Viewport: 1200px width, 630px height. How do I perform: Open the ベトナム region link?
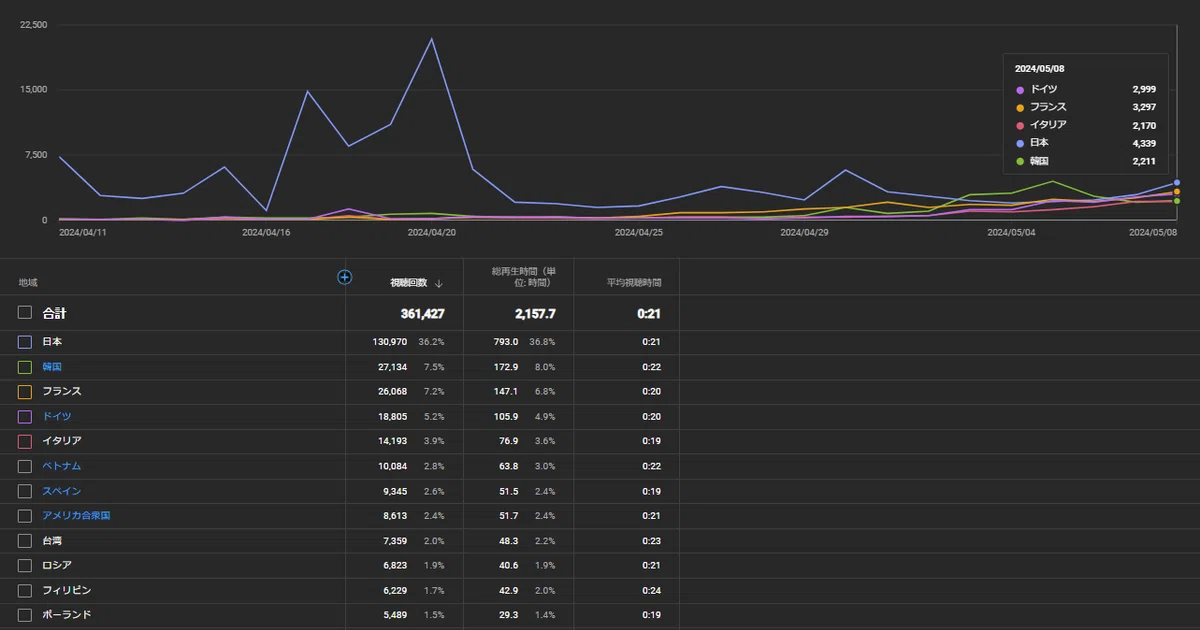click(62, 466)
